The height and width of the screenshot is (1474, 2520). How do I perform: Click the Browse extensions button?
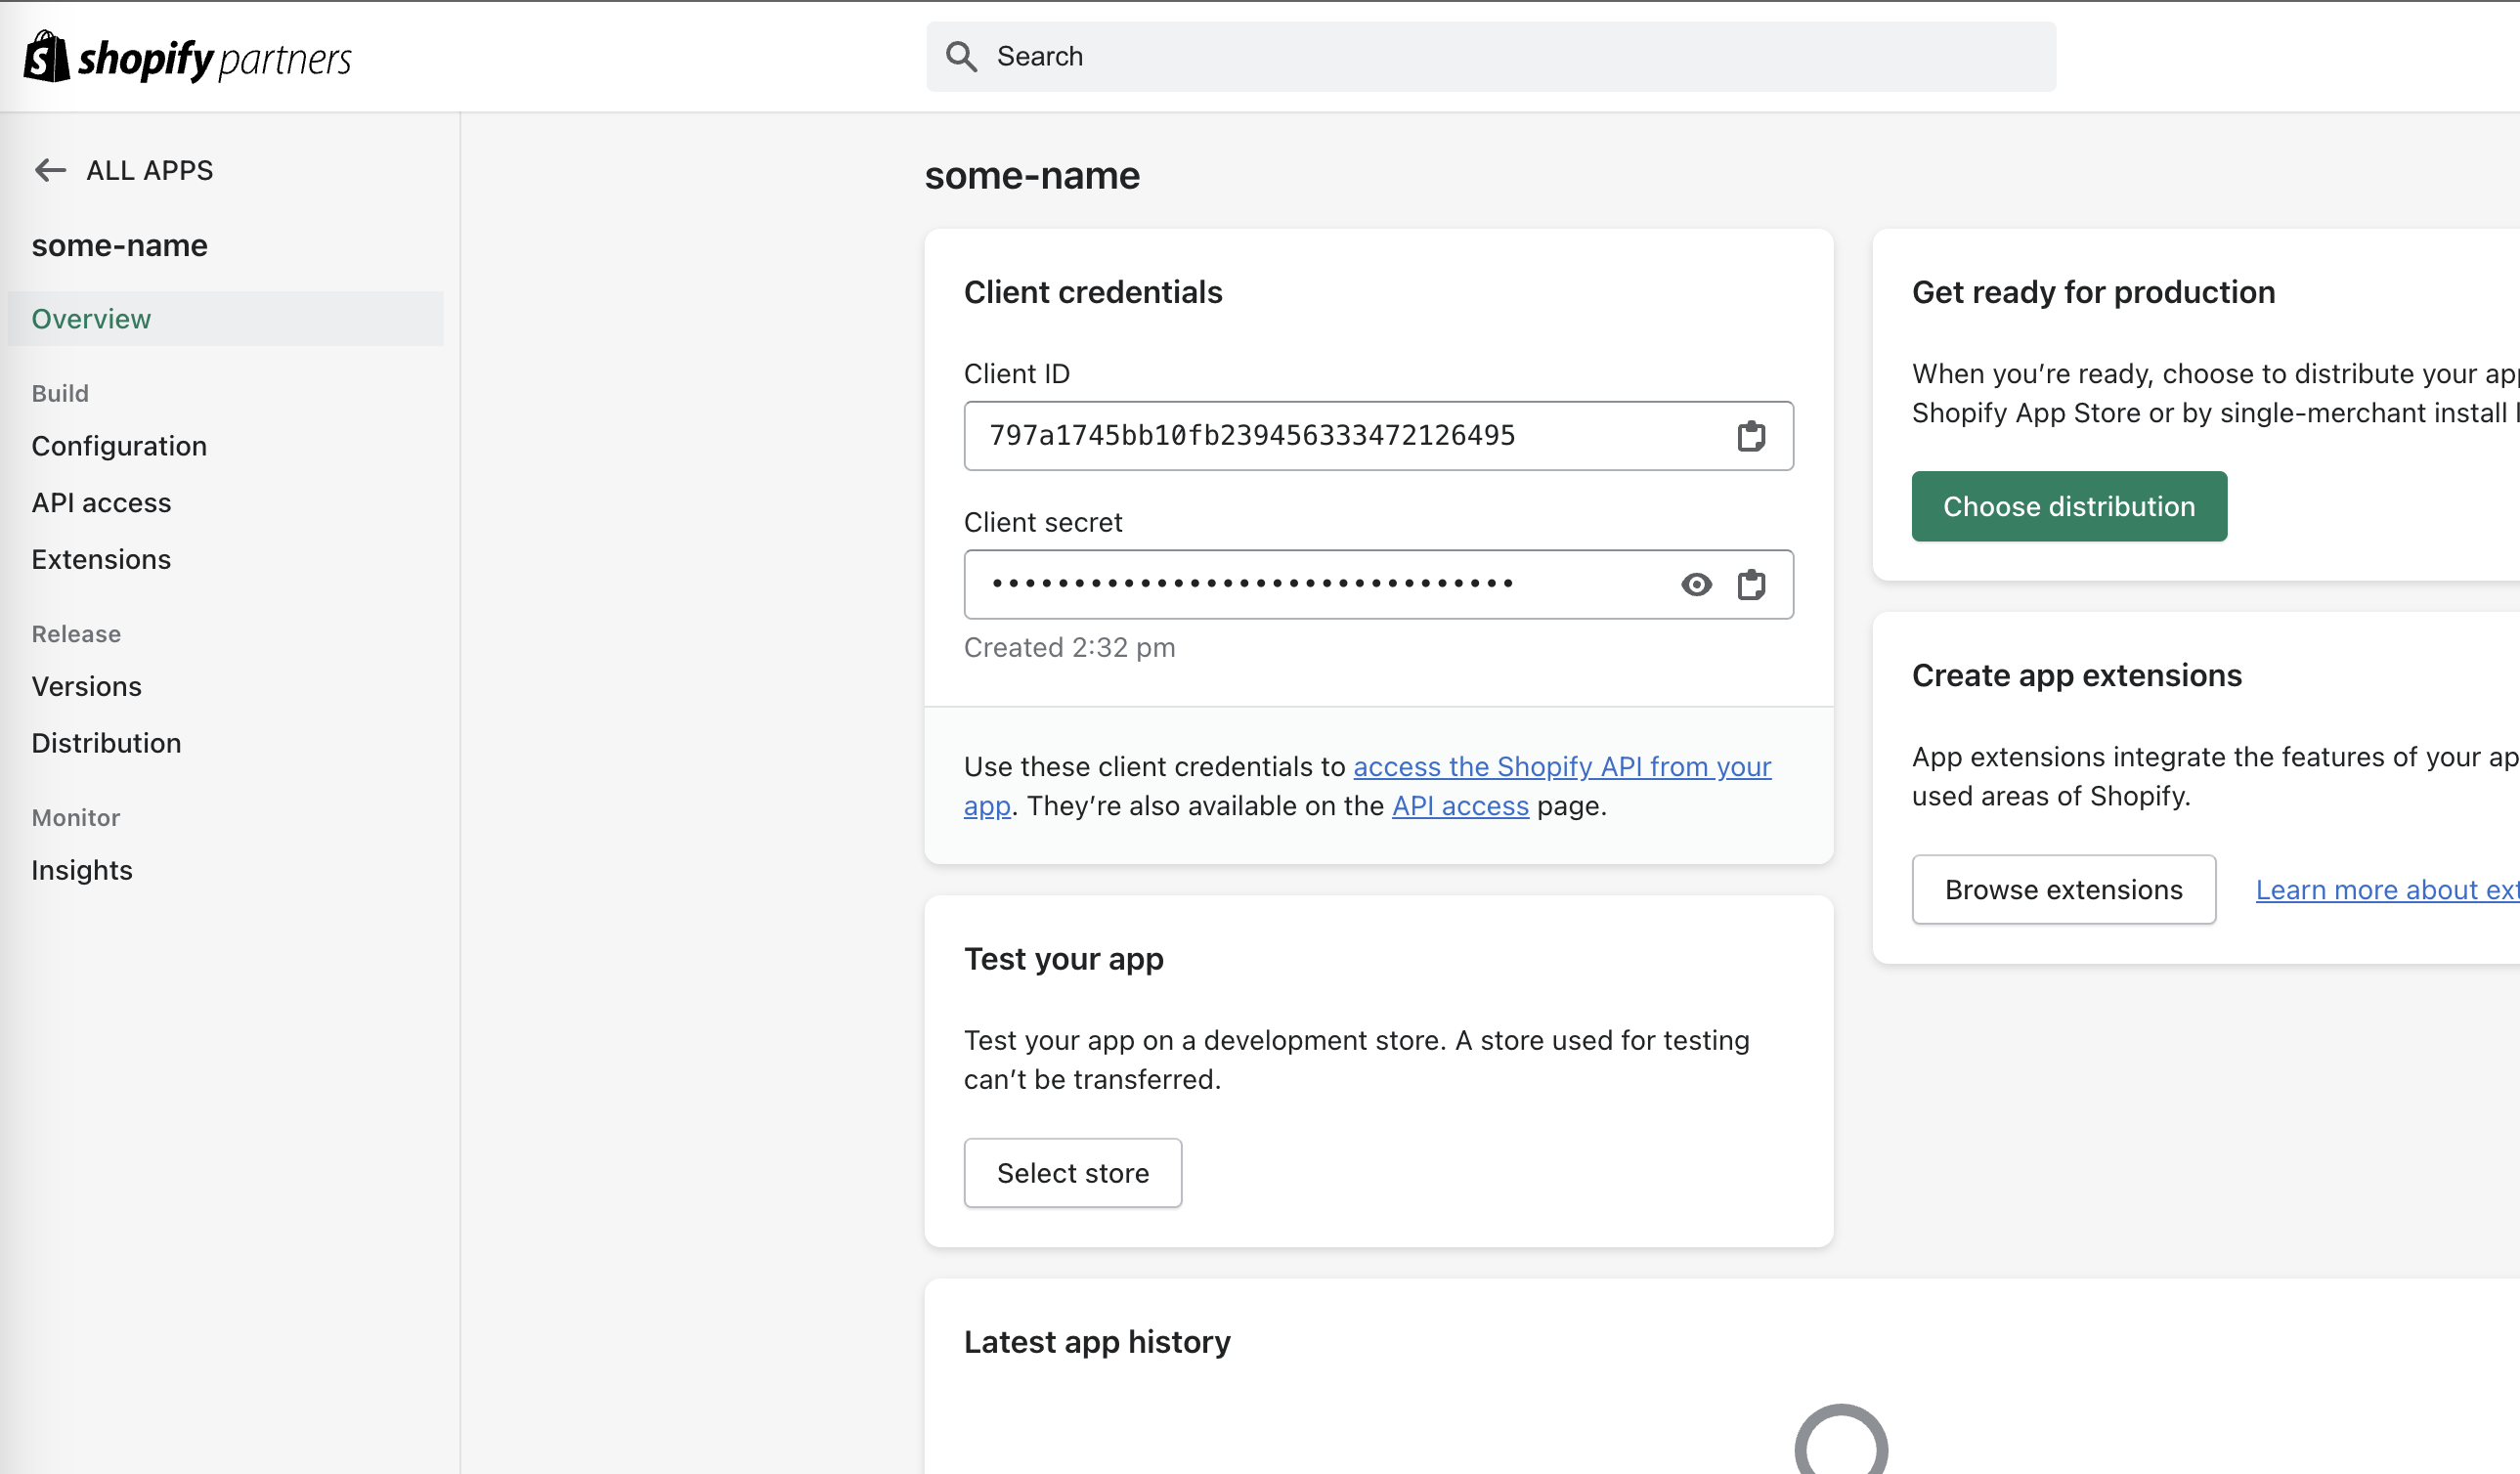(x=2063, y=889)
